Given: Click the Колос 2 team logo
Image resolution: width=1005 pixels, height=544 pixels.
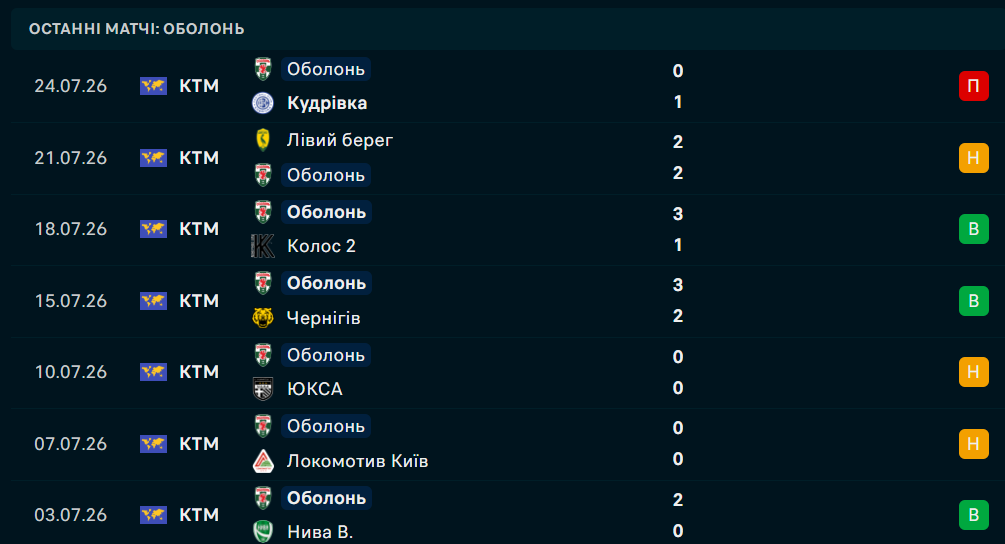Looking at the screenshot, I should [263, 246].
